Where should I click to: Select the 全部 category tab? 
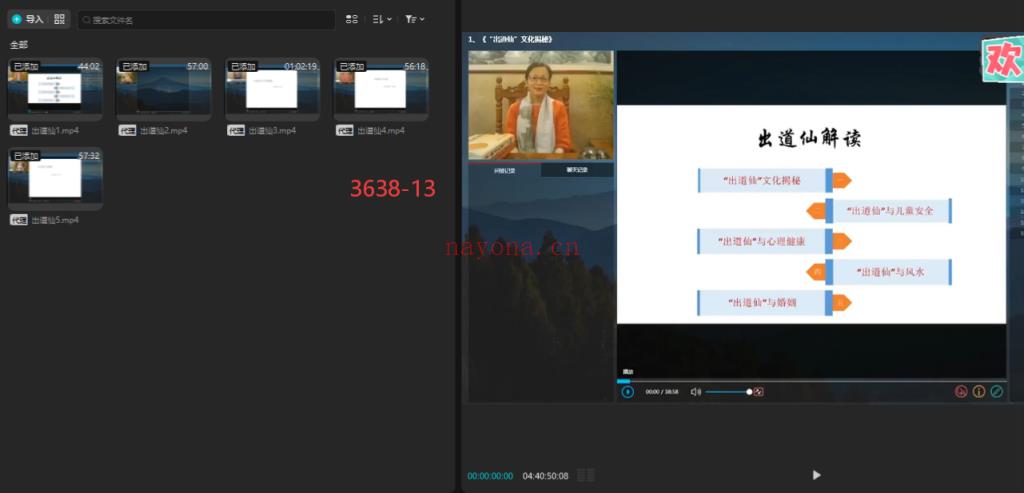tap(19, 44)
